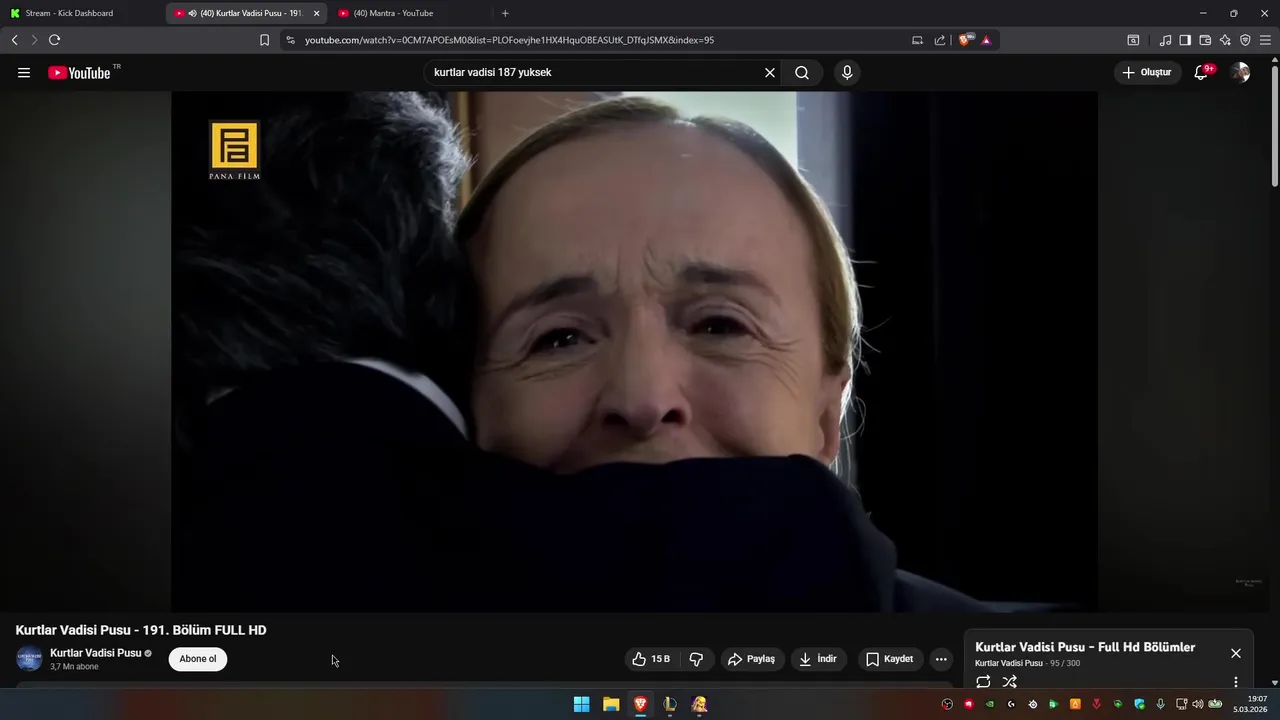Open Brave VPN shield icon
Screen dimensions: 1280x720
pos(1245,40)
